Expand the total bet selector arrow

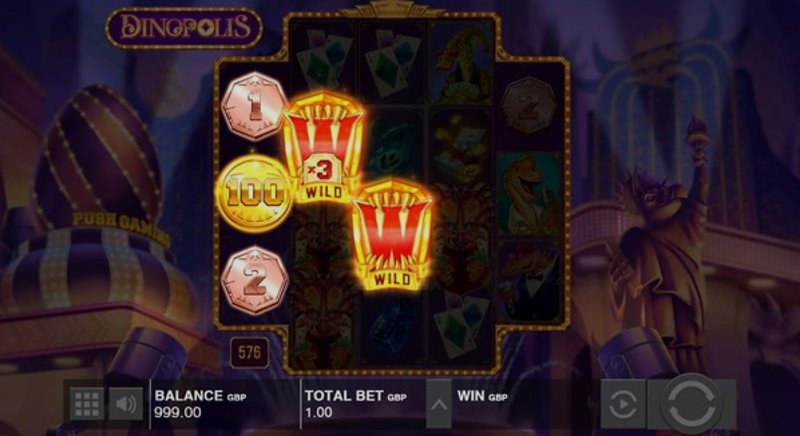click(439, 405)
